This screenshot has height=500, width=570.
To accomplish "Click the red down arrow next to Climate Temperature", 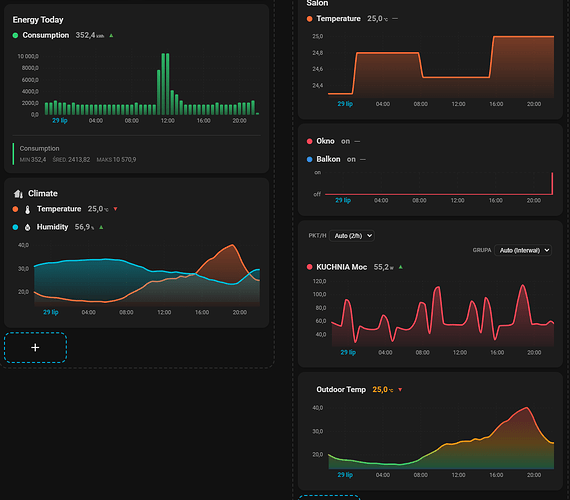I will (116, 209).
